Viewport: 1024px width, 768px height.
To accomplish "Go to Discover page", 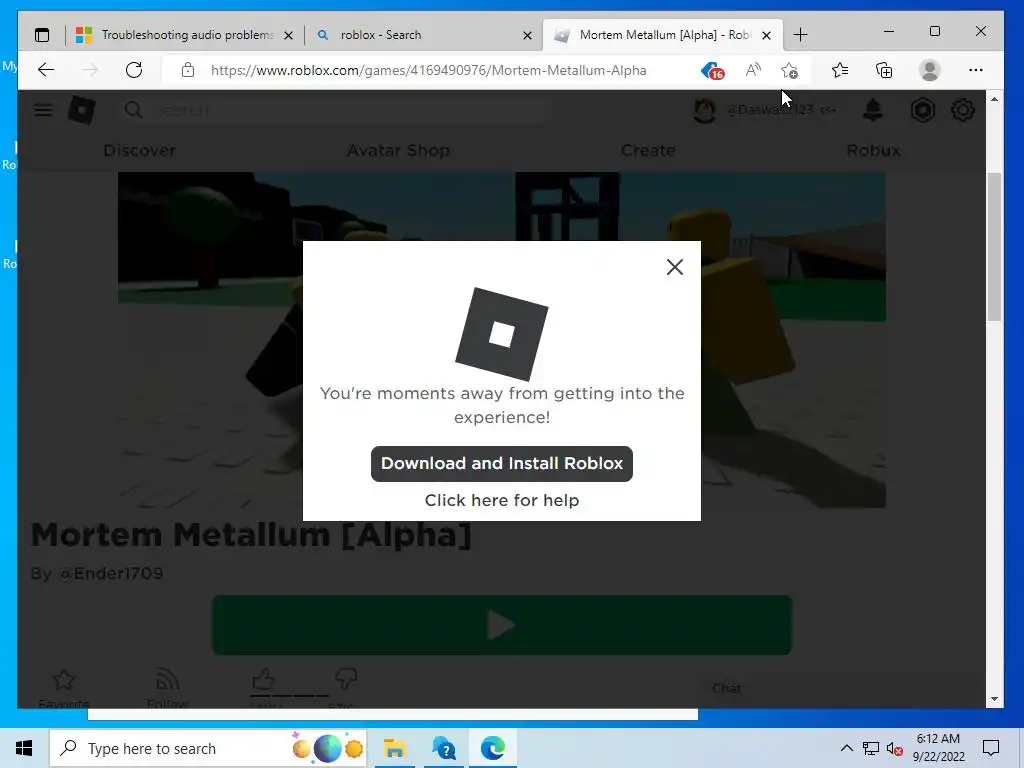I will 139,150.
